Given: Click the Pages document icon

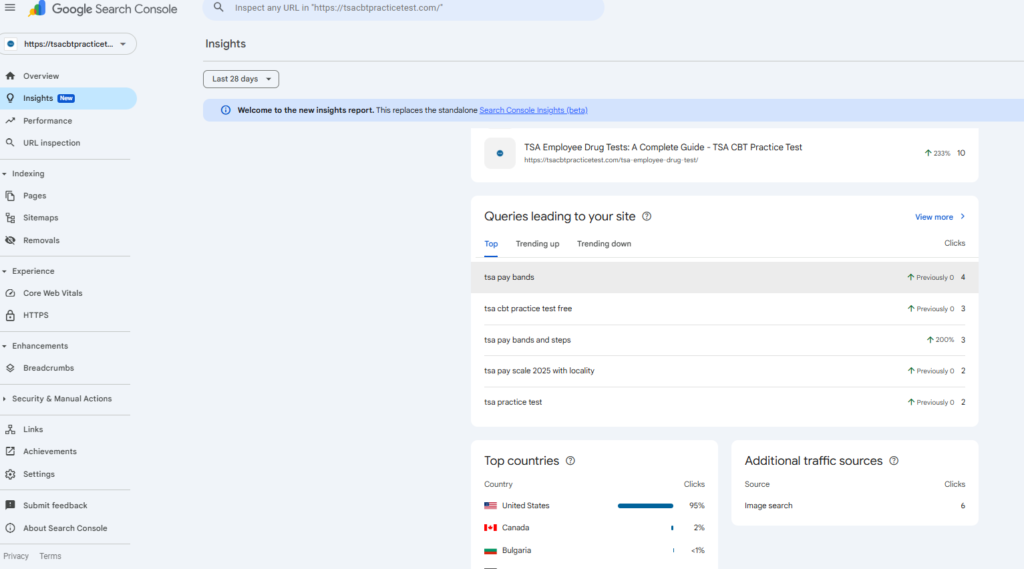Looking at the screenshot, I should tap(10, 195).
